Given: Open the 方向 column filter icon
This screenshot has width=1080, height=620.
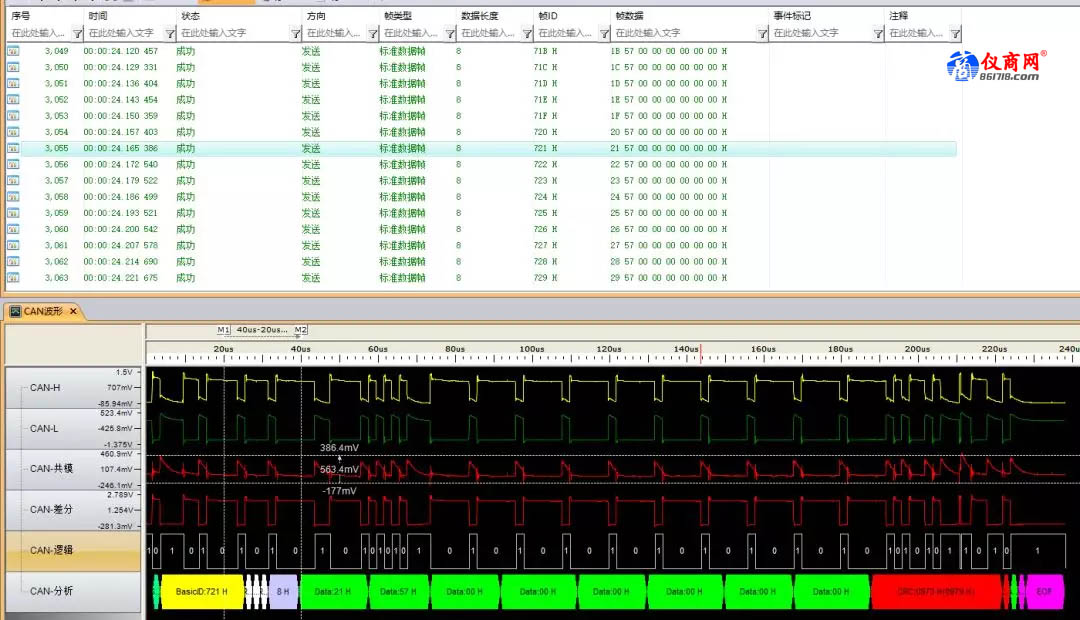Looking at the screenshot, I should pyautogui.click(x=371, y=34).
